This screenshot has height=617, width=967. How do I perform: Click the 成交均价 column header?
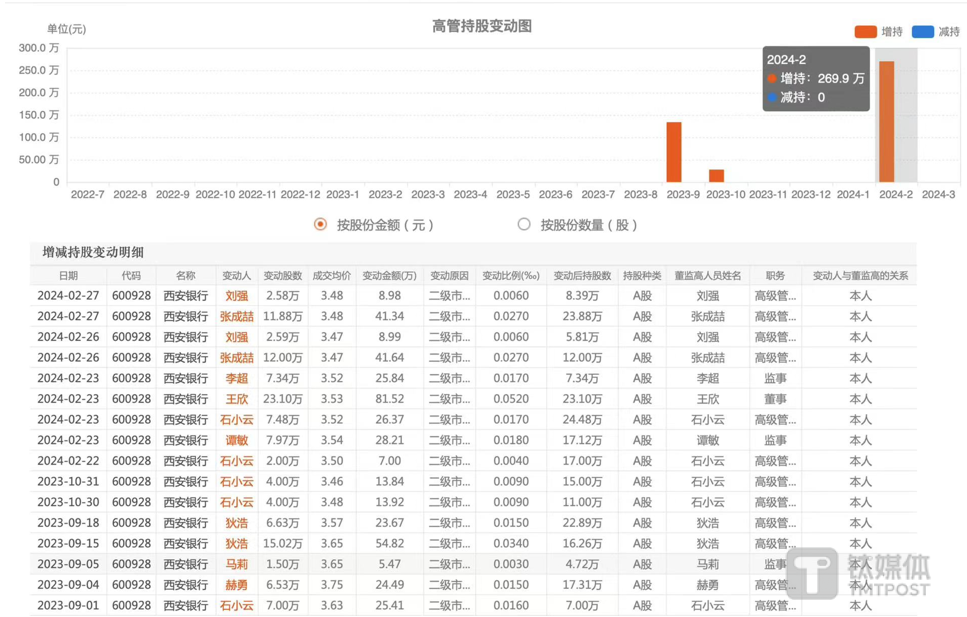tap(332, 276)
